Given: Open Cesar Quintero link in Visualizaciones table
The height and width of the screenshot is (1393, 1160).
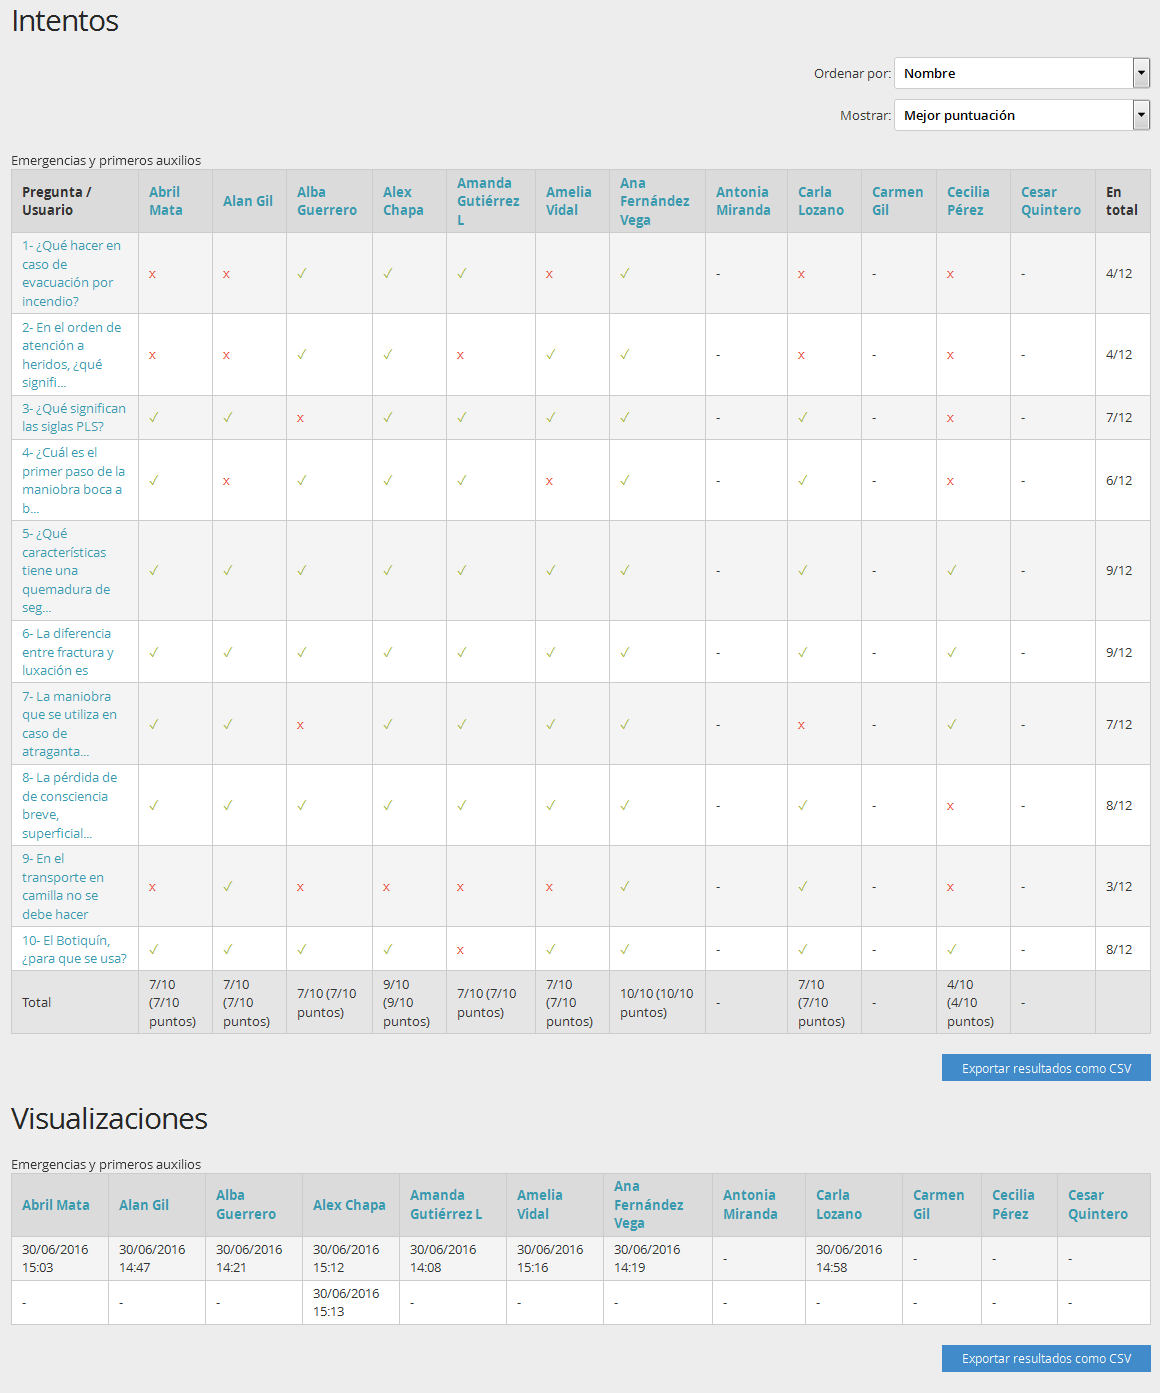Looking at the screenshot, I should pos(1097,1204).
